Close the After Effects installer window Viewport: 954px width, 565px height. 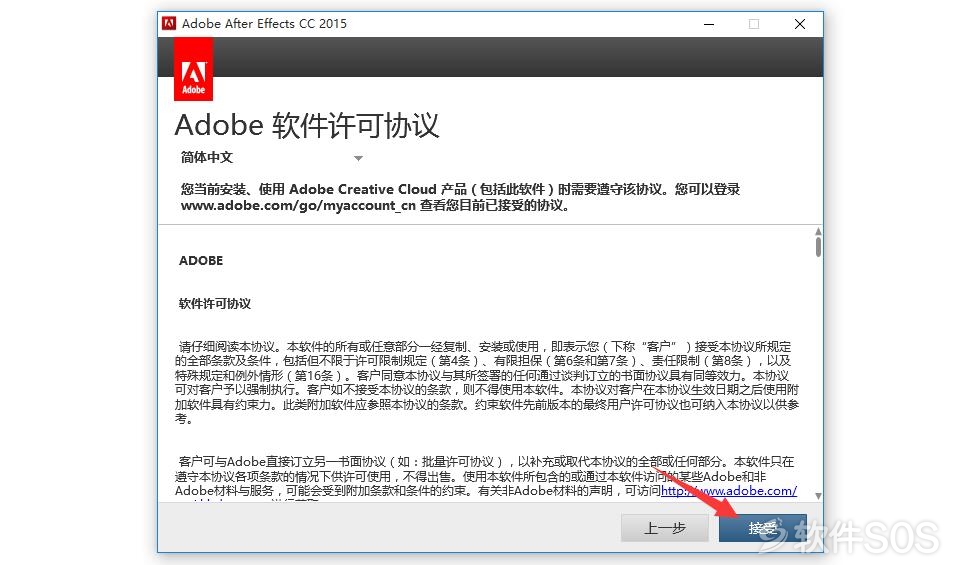800,24
